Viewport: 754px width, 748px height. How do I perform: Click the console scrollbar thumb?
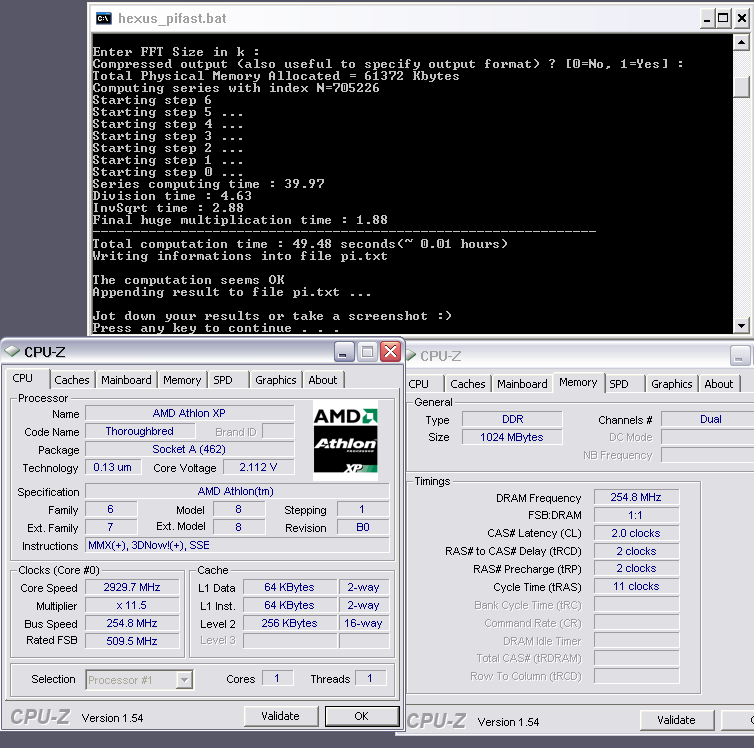pos(741,87)
